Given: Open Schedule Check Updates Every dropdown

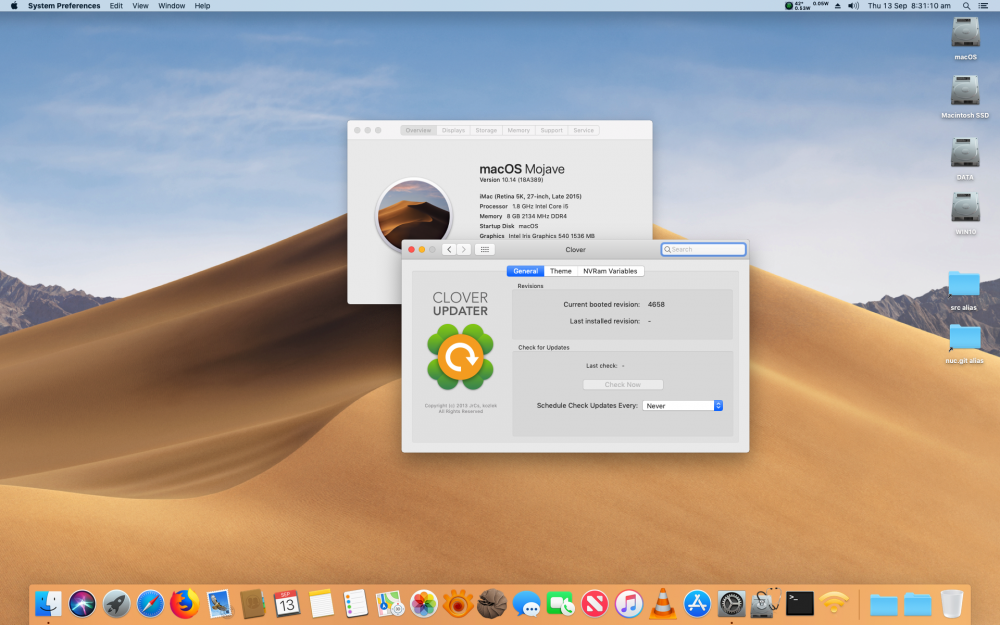Looking at the screenshot, I should pyautogui.click(x=682, y=406).
